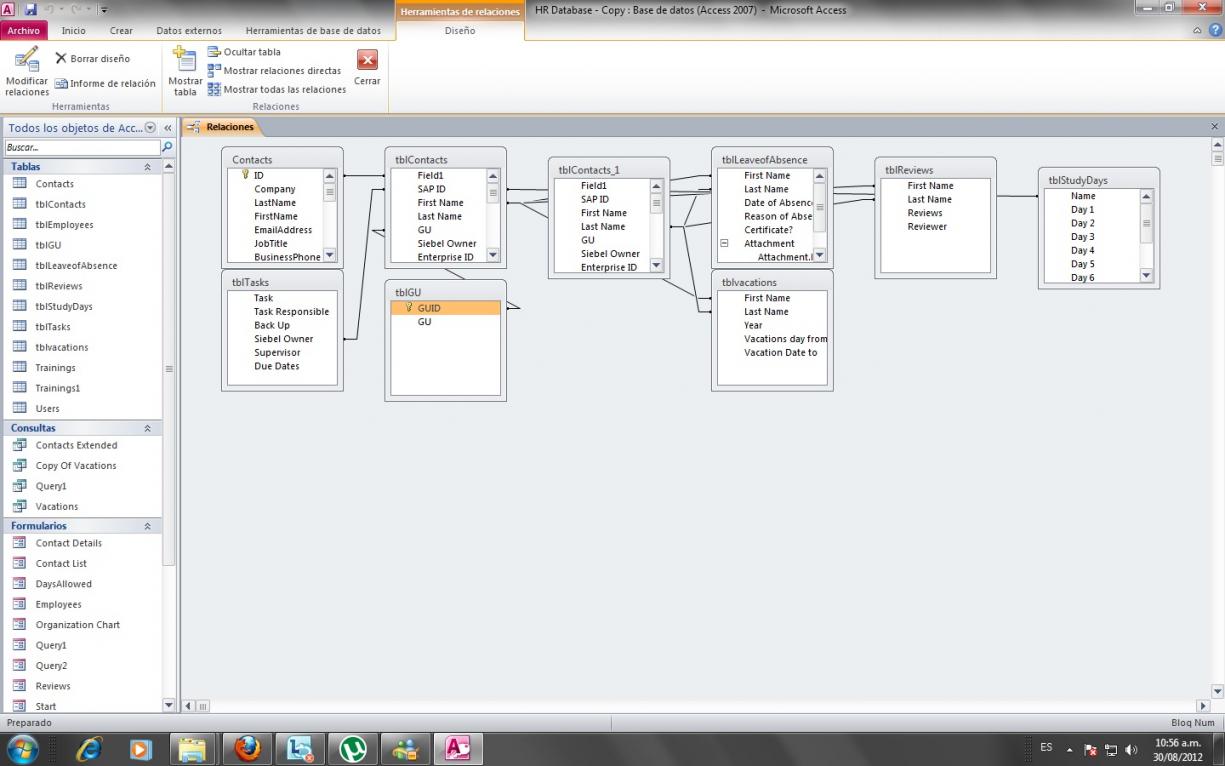This screenshot has width=1225, height=766.
Task: Launch Internet Explorer from taskbar
Action: pos(89,748)
